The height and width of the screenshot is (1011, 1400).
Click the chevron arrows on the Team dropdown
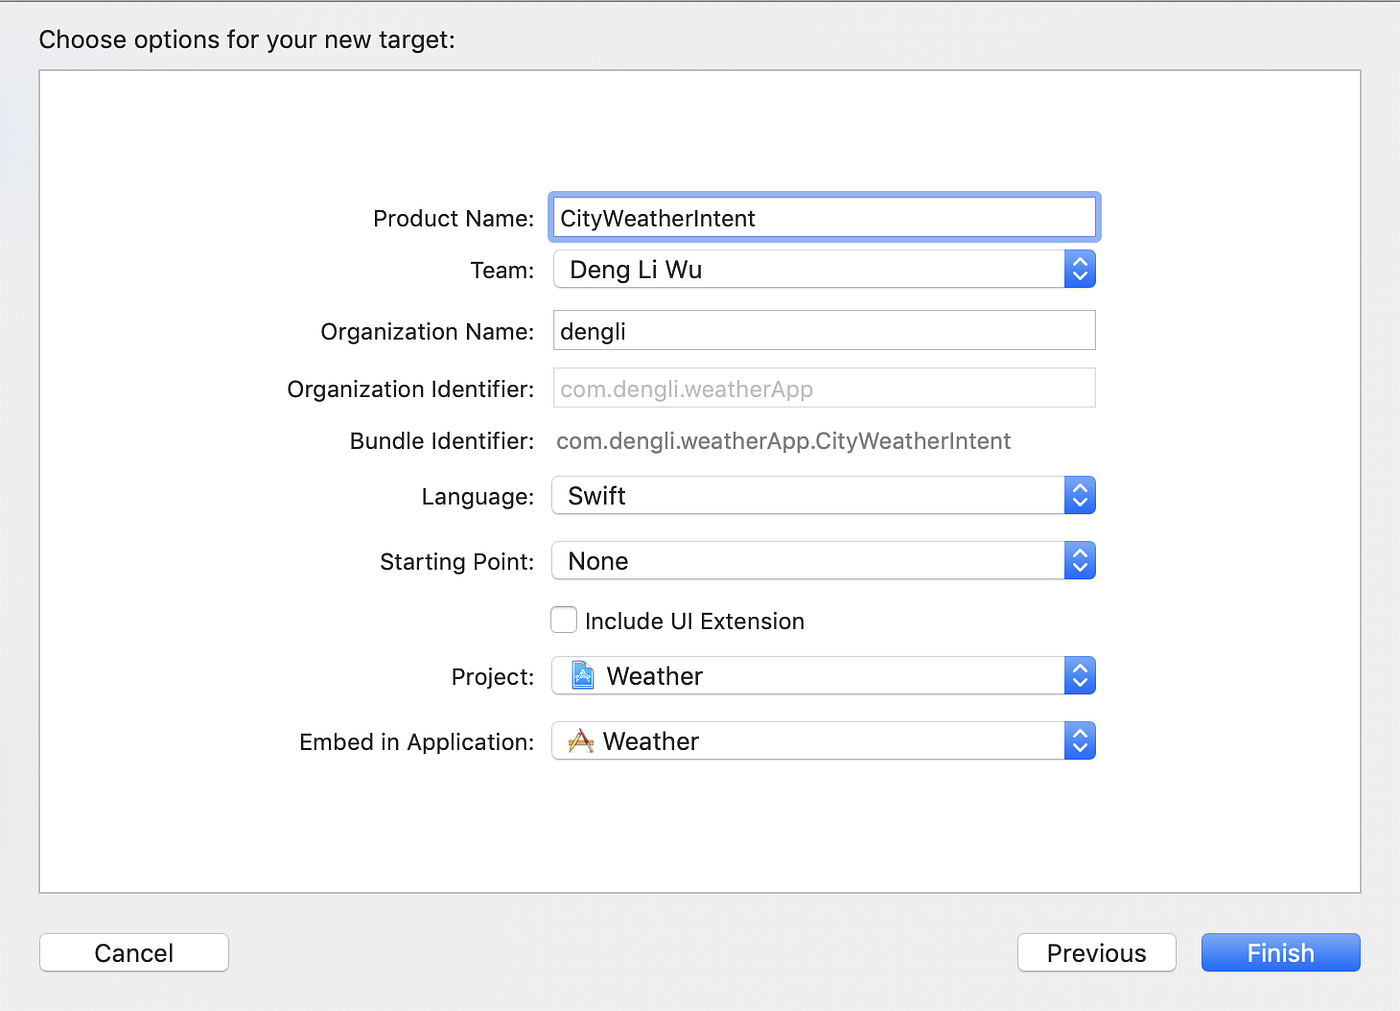(1079, 269)
